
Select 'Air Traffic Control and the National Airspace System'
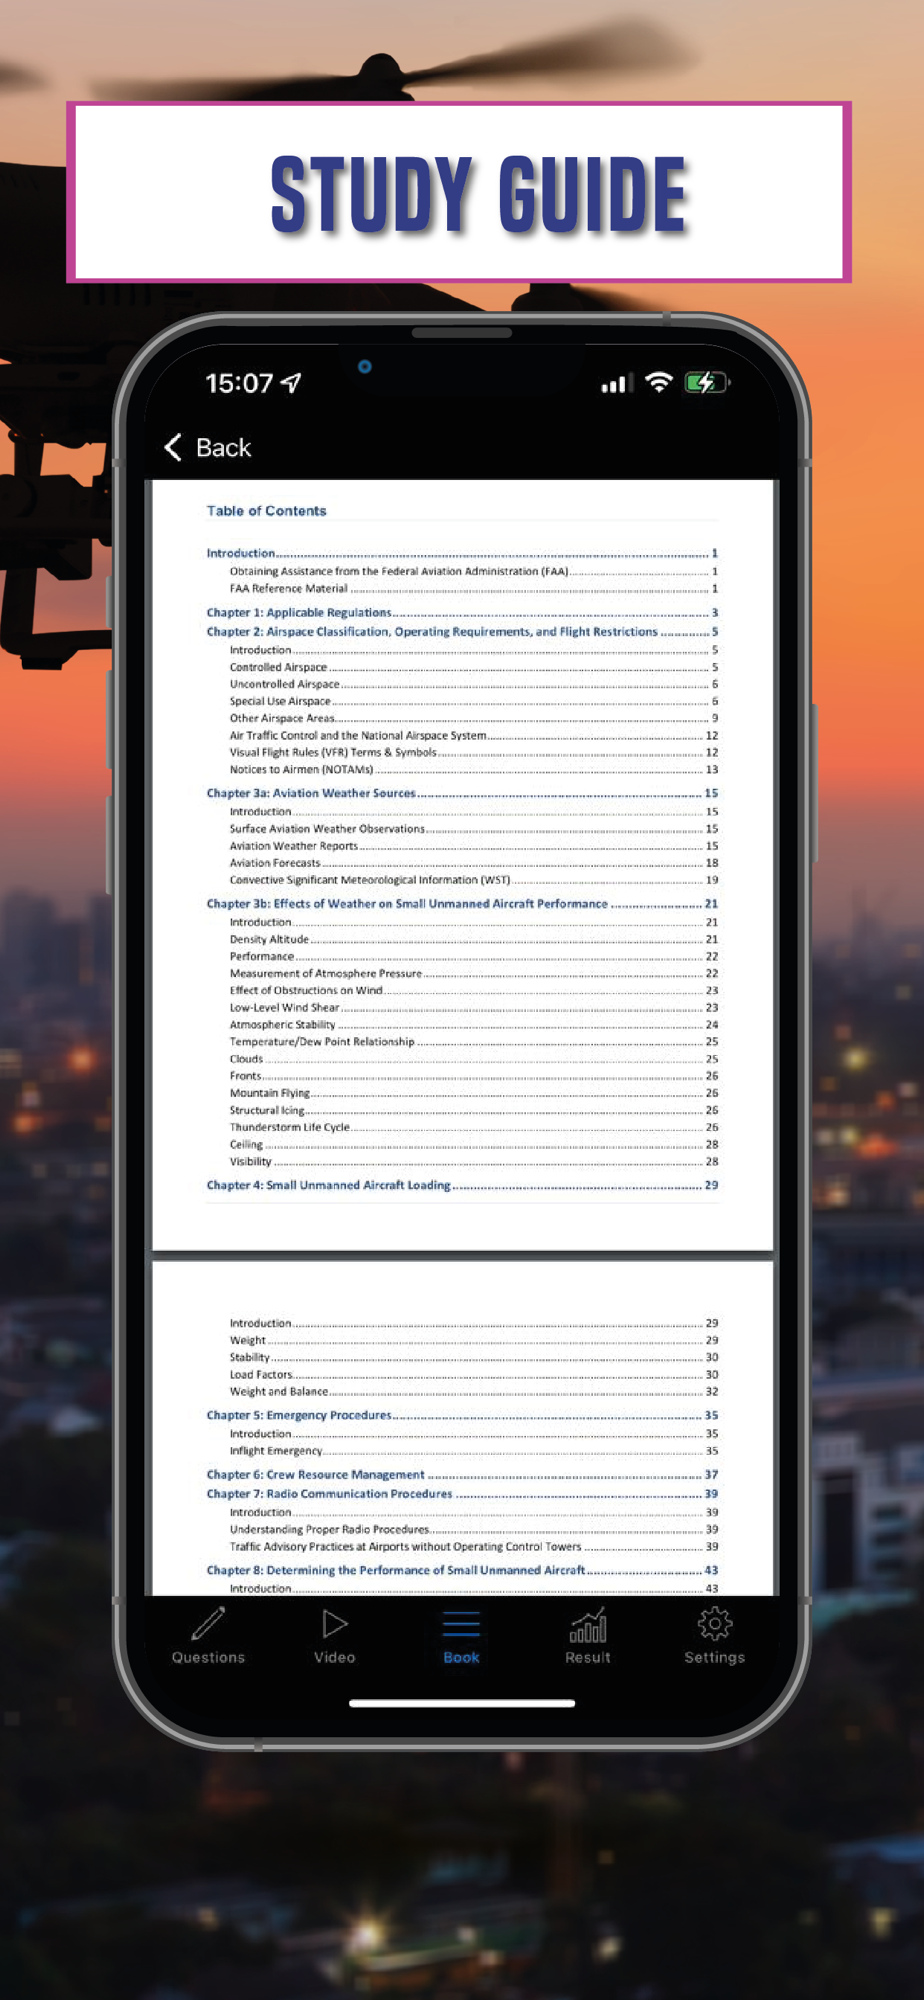[474, 735]
